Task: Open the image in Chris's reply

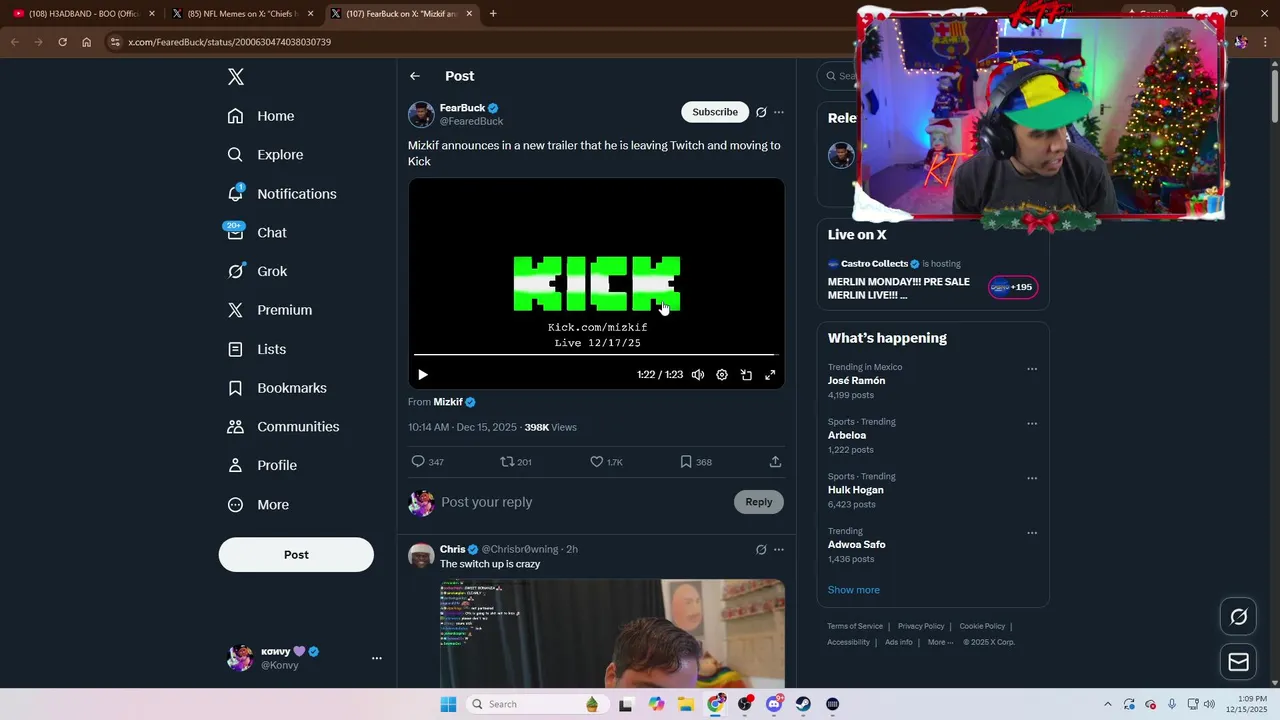Action: [x=612, y=633]
